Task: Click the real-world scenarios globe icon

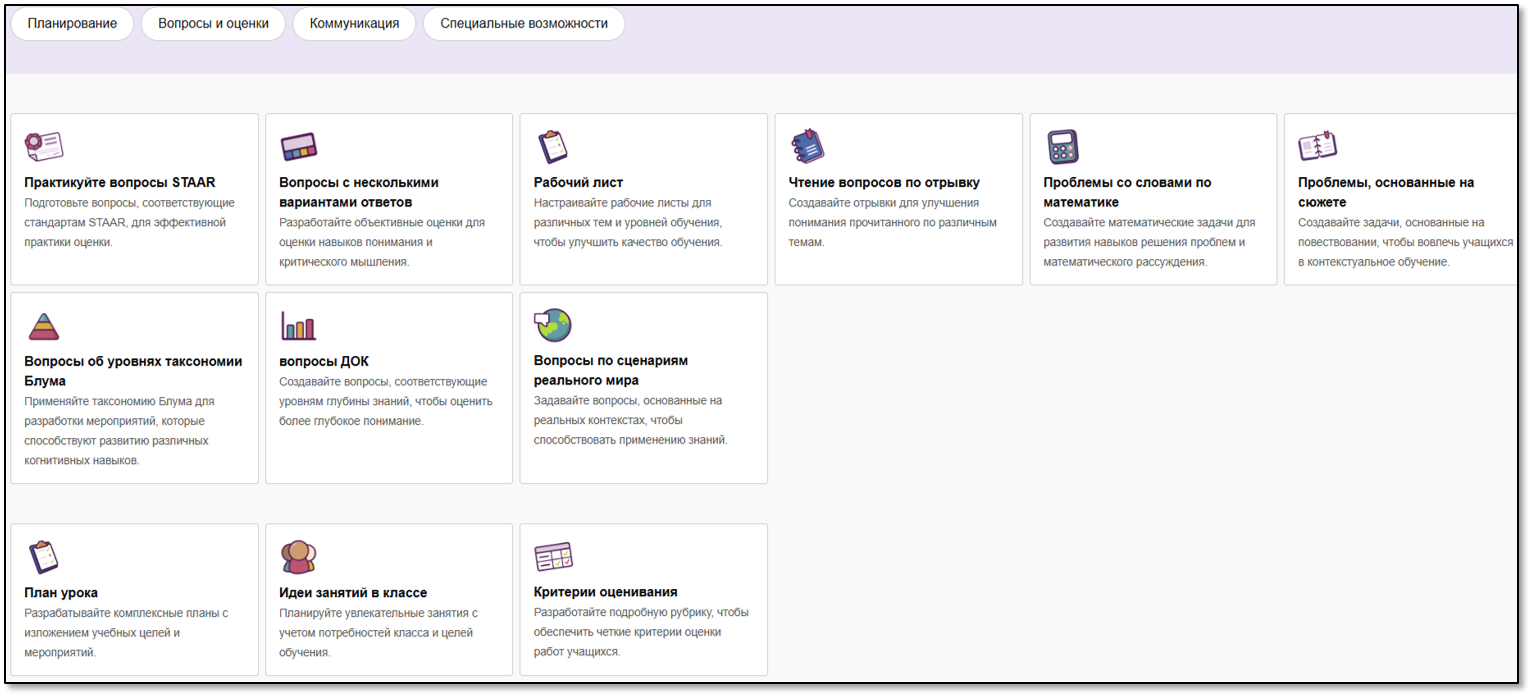Action: tap(553, 325)
